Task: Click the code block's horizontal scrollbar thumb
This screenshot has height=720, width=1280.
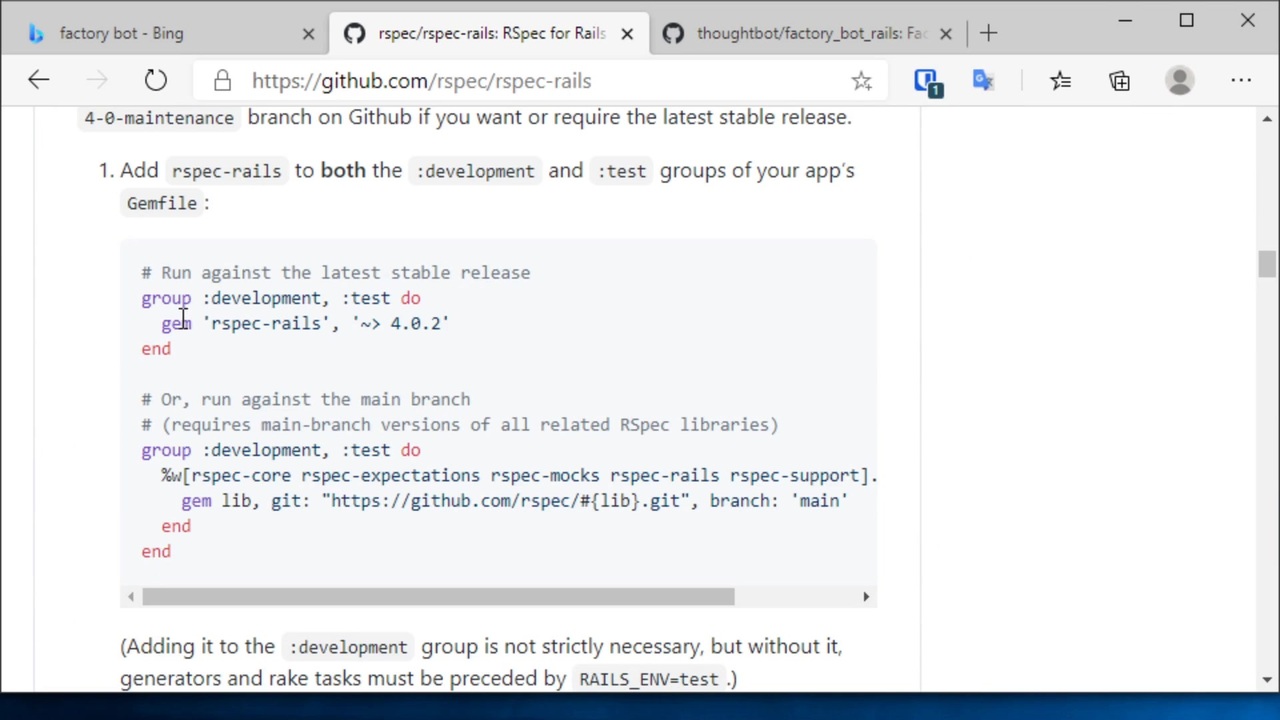Action: (438, 597)
